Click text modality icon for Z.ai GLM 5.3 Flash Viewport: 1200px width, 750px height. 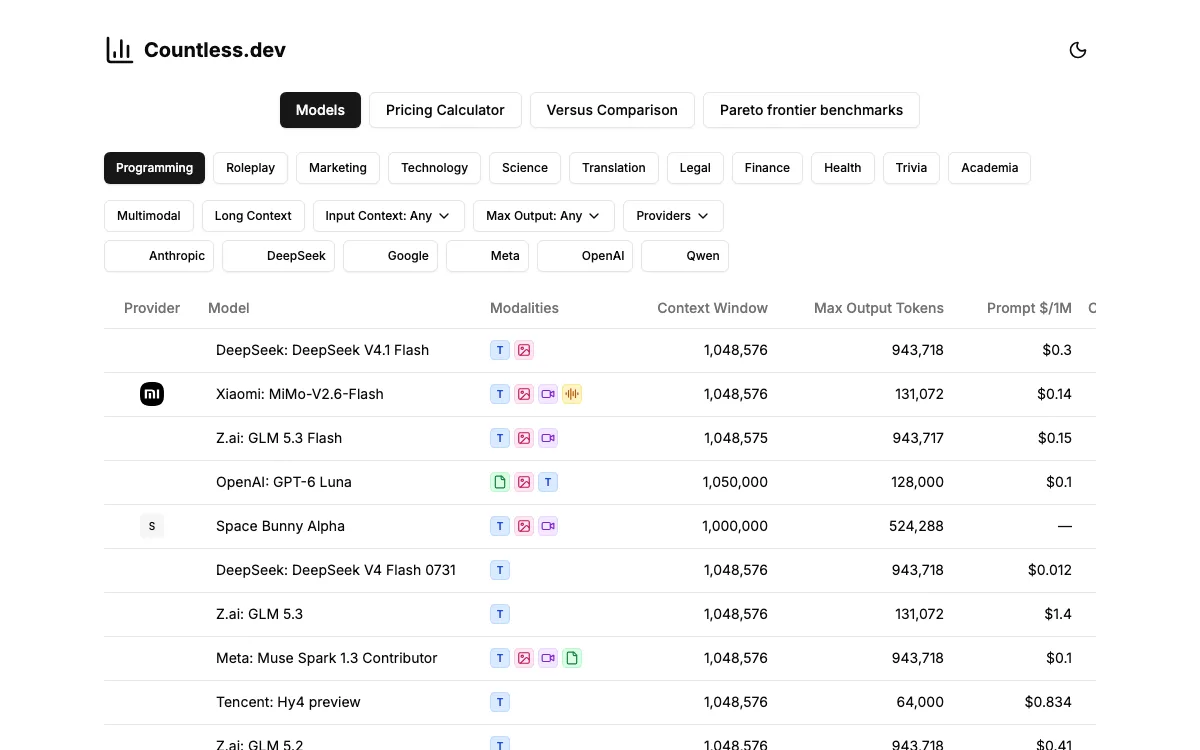click(500, 438)
